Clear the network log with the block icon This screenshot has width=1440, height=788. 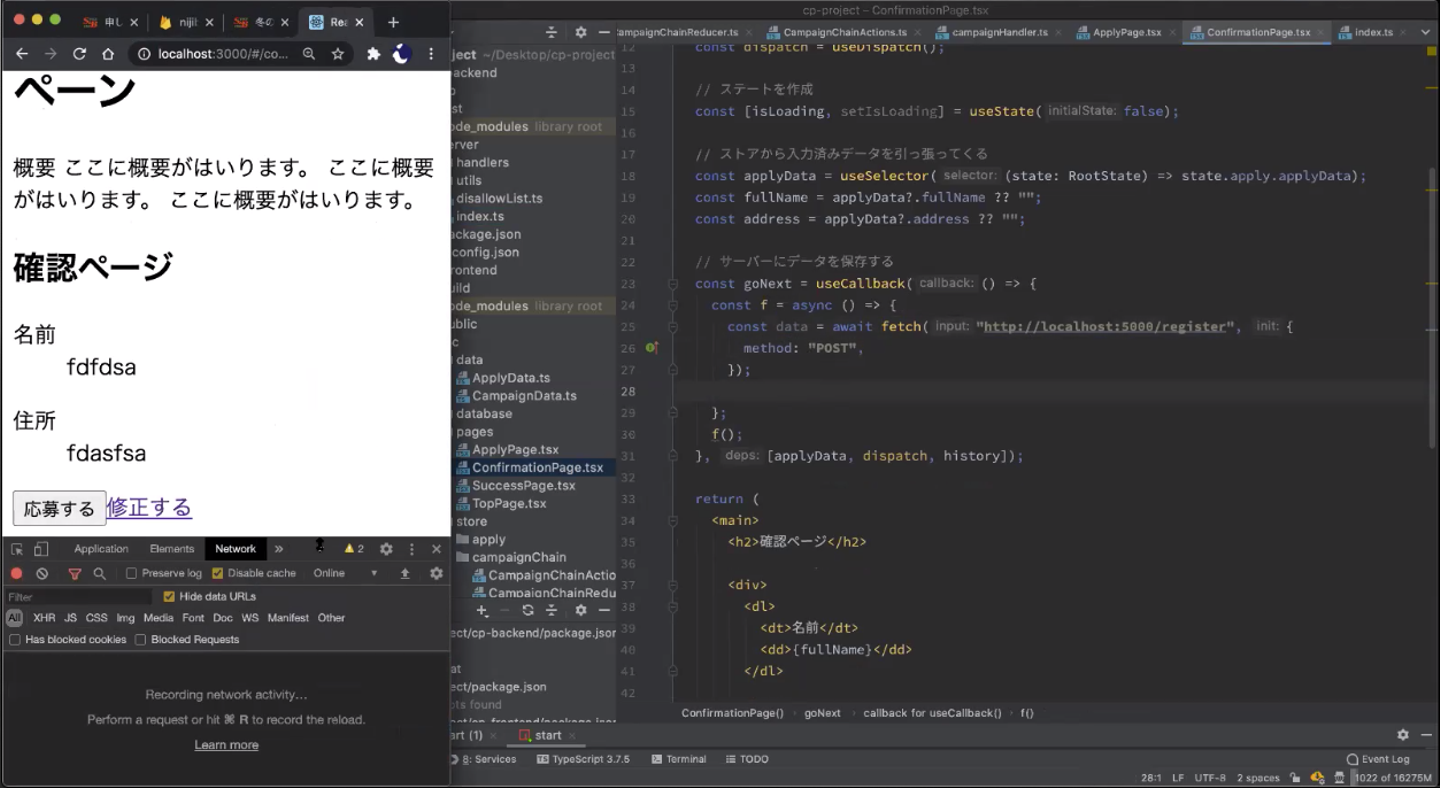point(42,574)
